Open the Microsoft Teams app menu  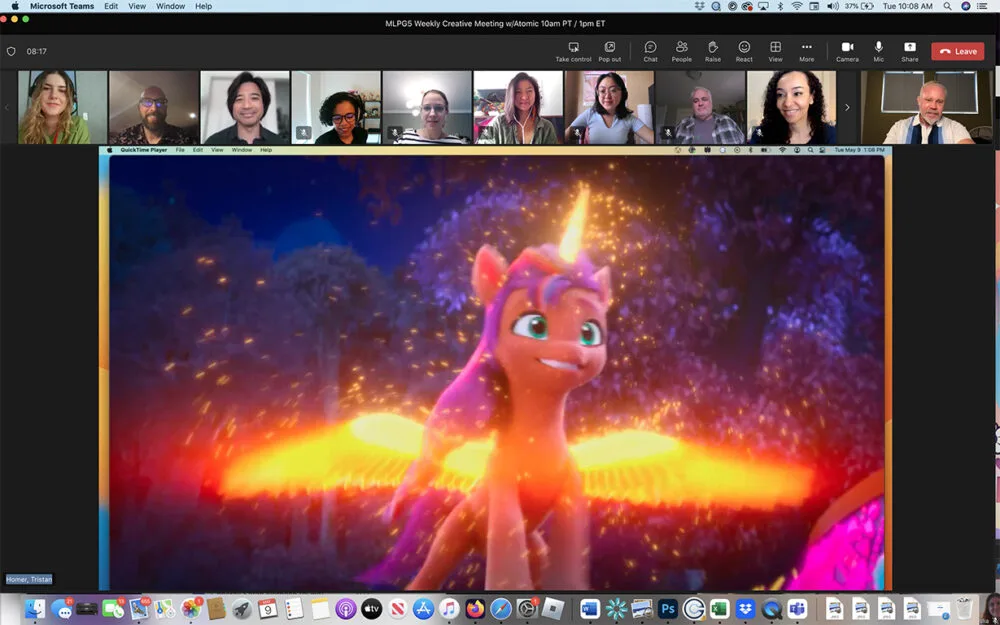point(62,6)
